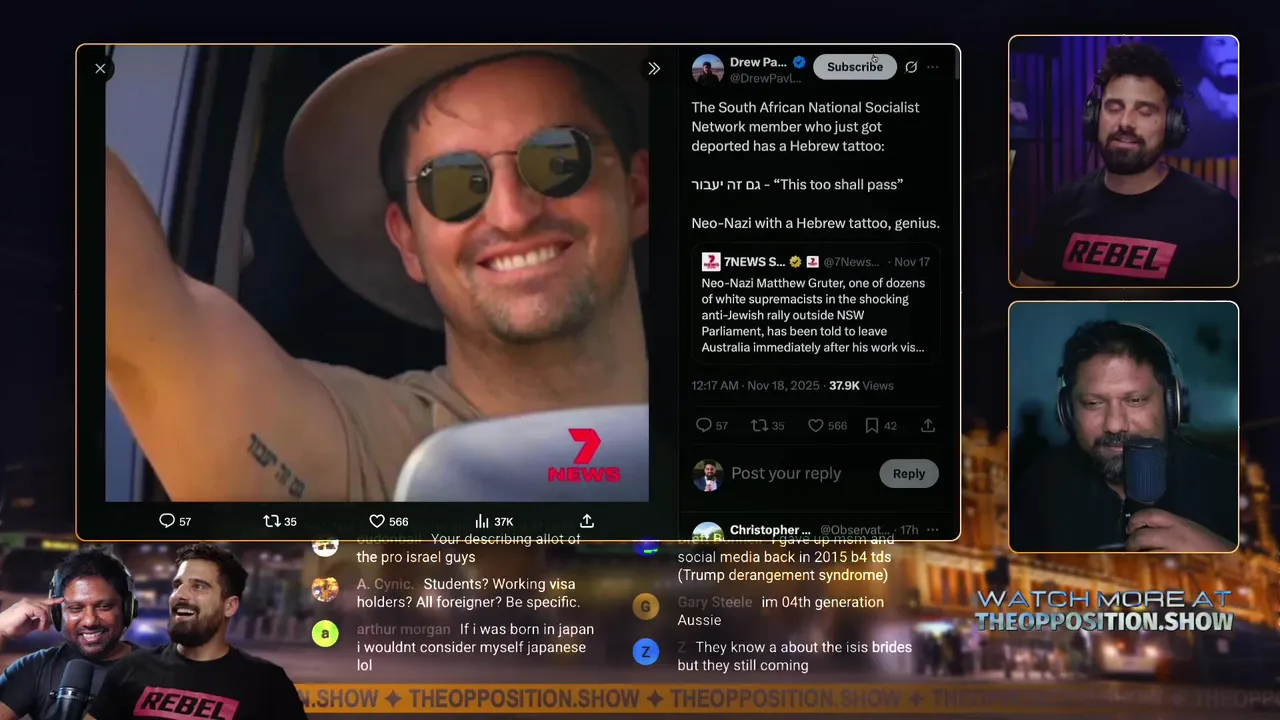Collapse the tweet side panel with the double chevron
This screenshot has width=1280, height=720.
tap(654, 68)
